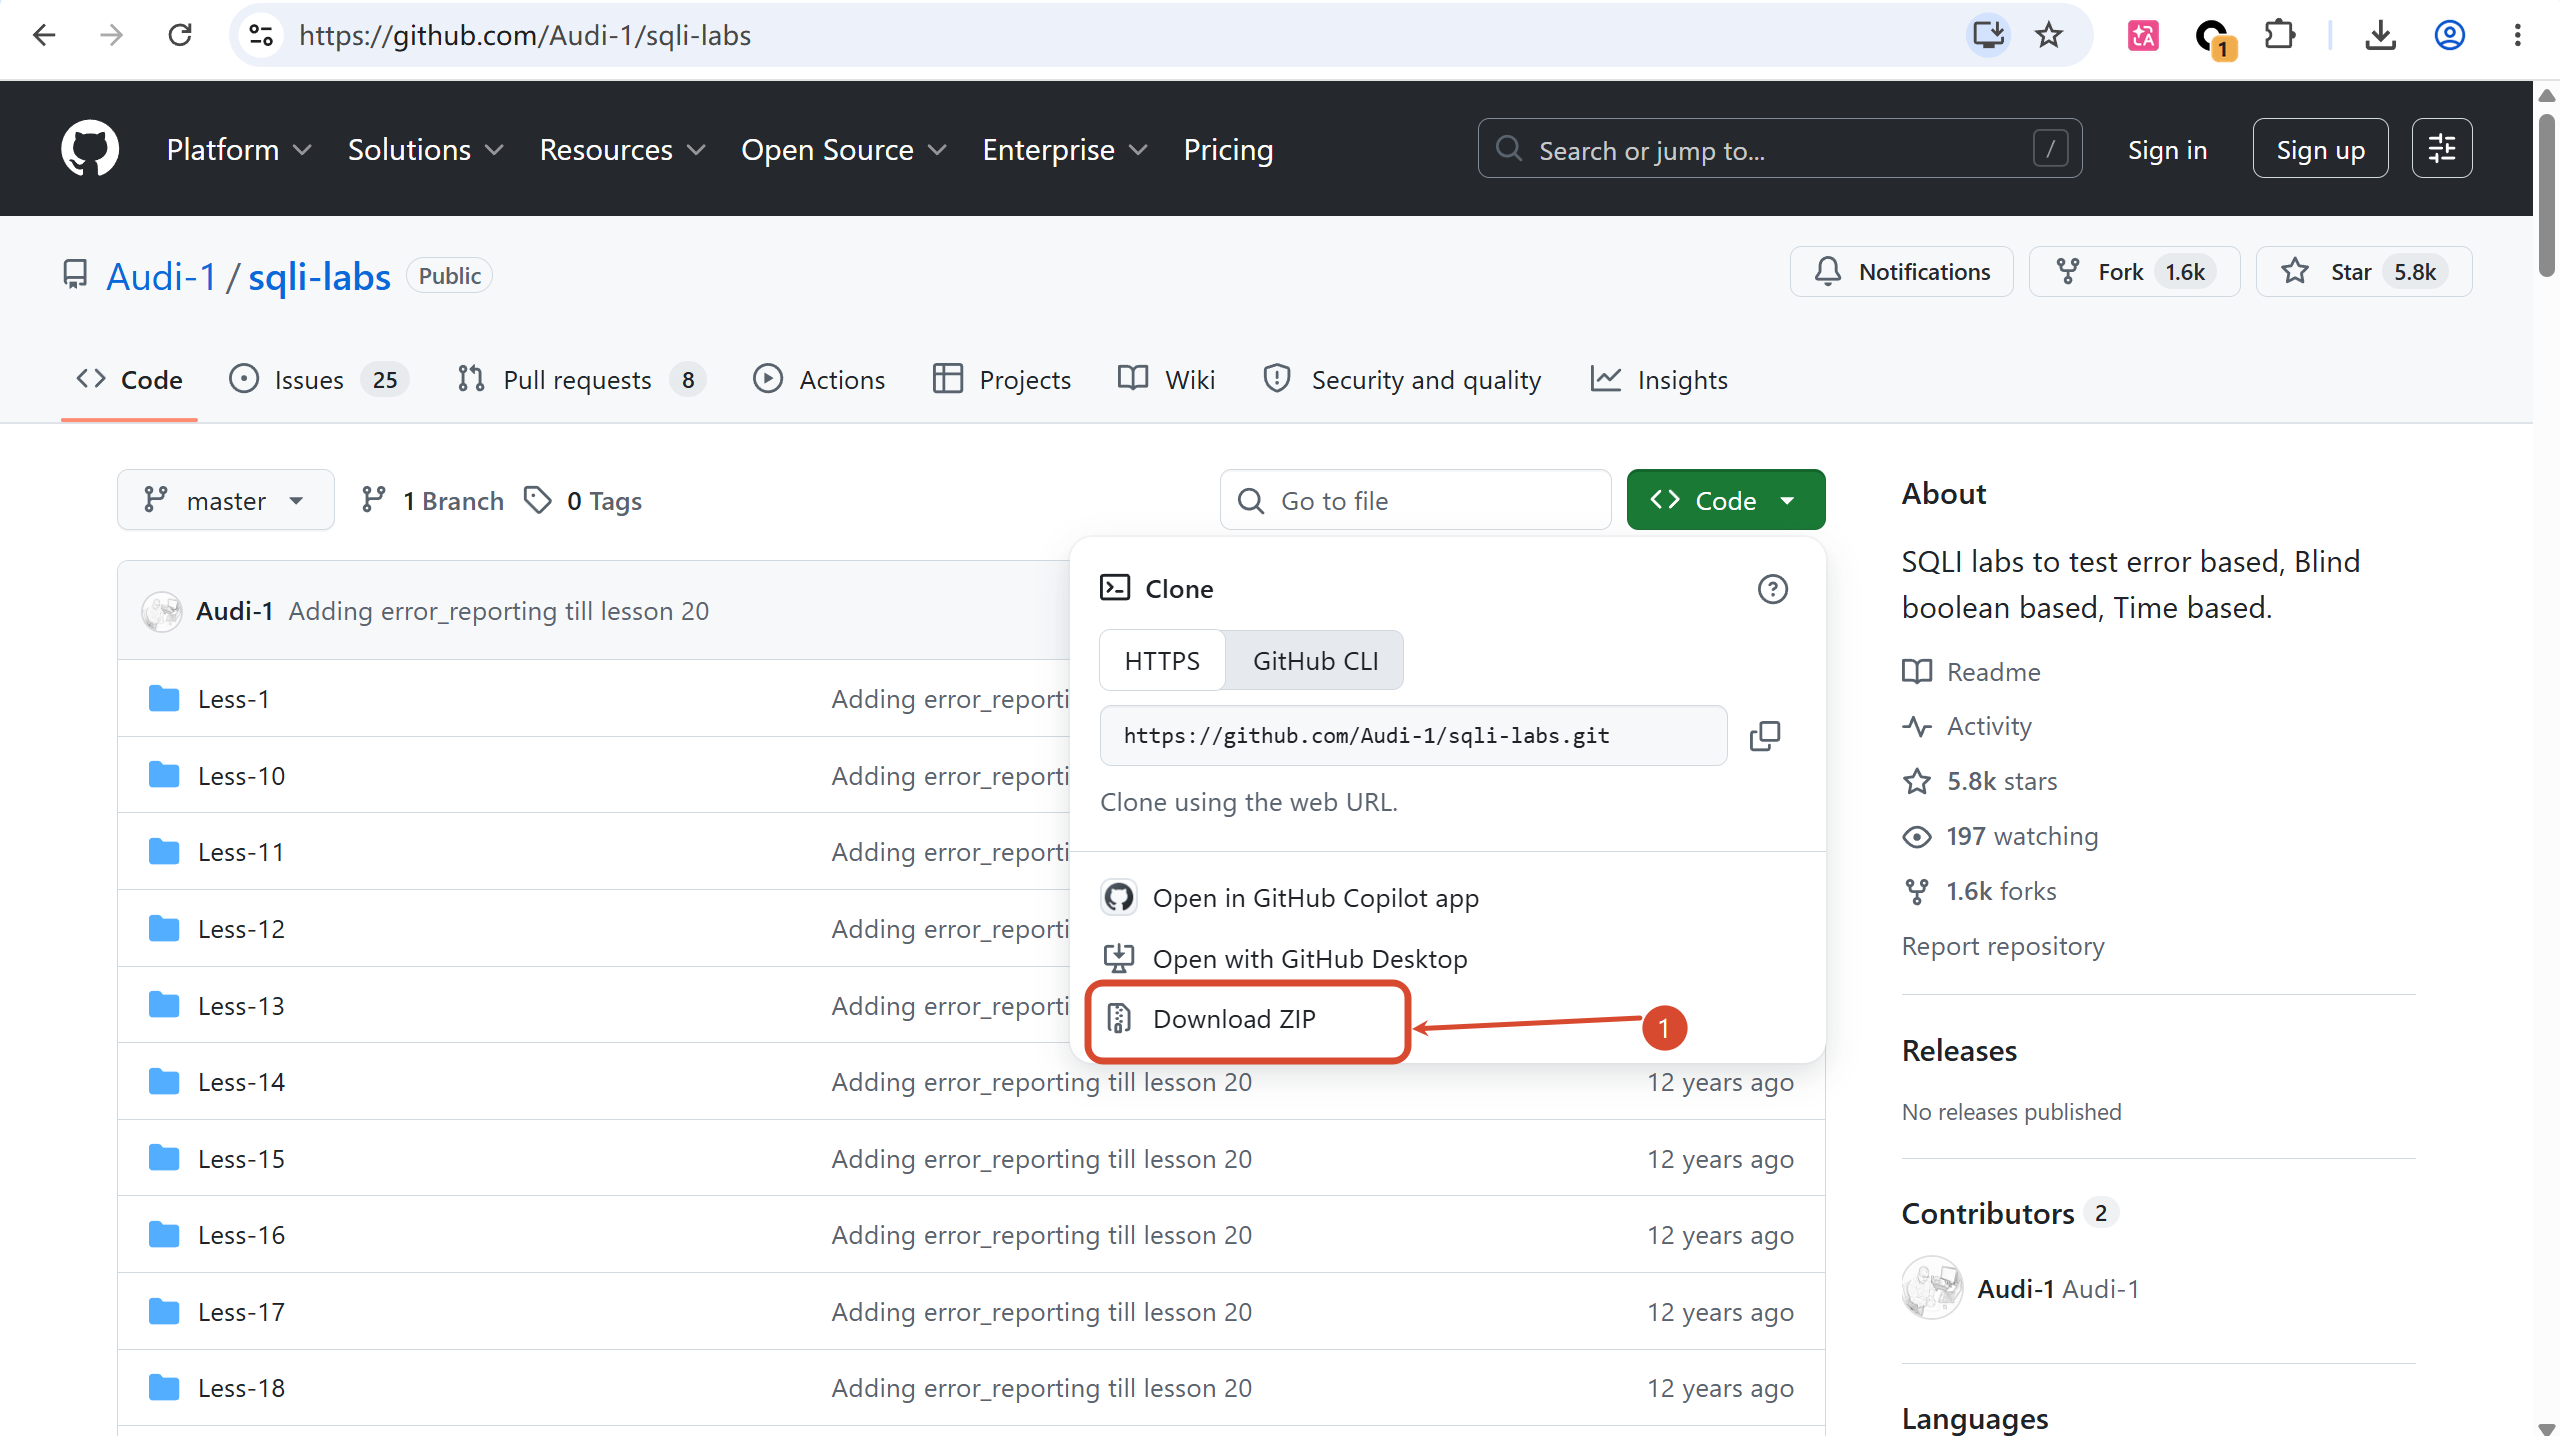The height and width of the screenshot is (1436, 2560).
Task: Click the Sign up button
Action: 2320,148
